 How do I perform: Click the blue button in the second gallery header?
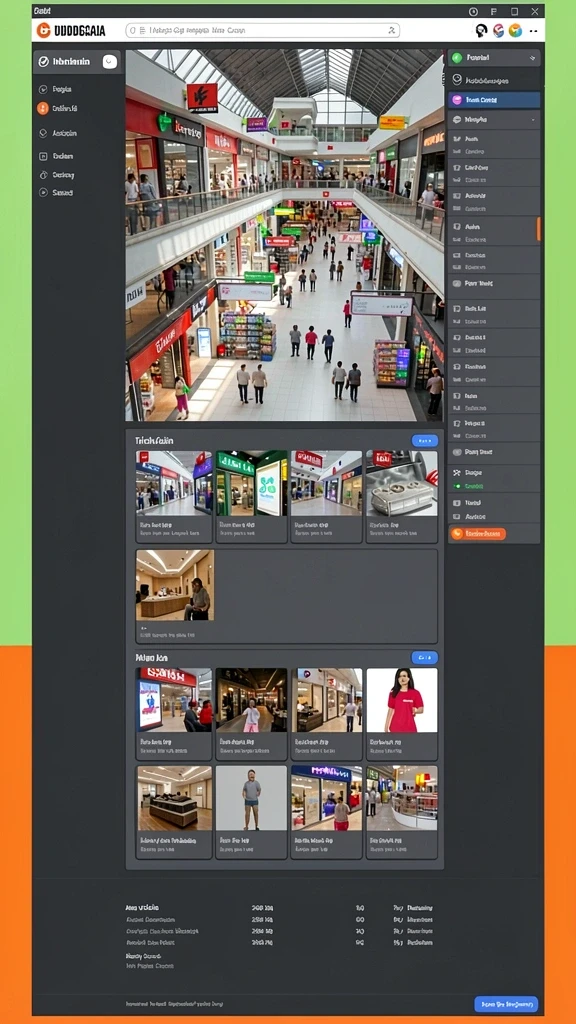(424, 658)
